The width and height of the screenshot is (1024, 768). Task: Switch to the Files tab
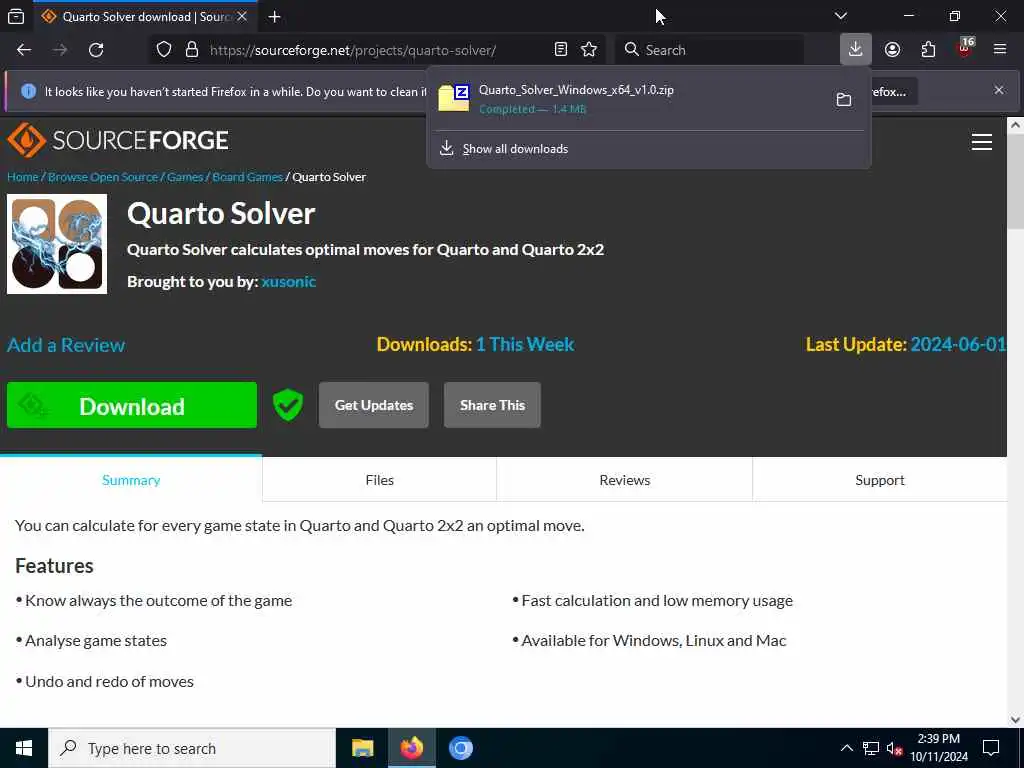pyautogui.click(x=379, y=480)
